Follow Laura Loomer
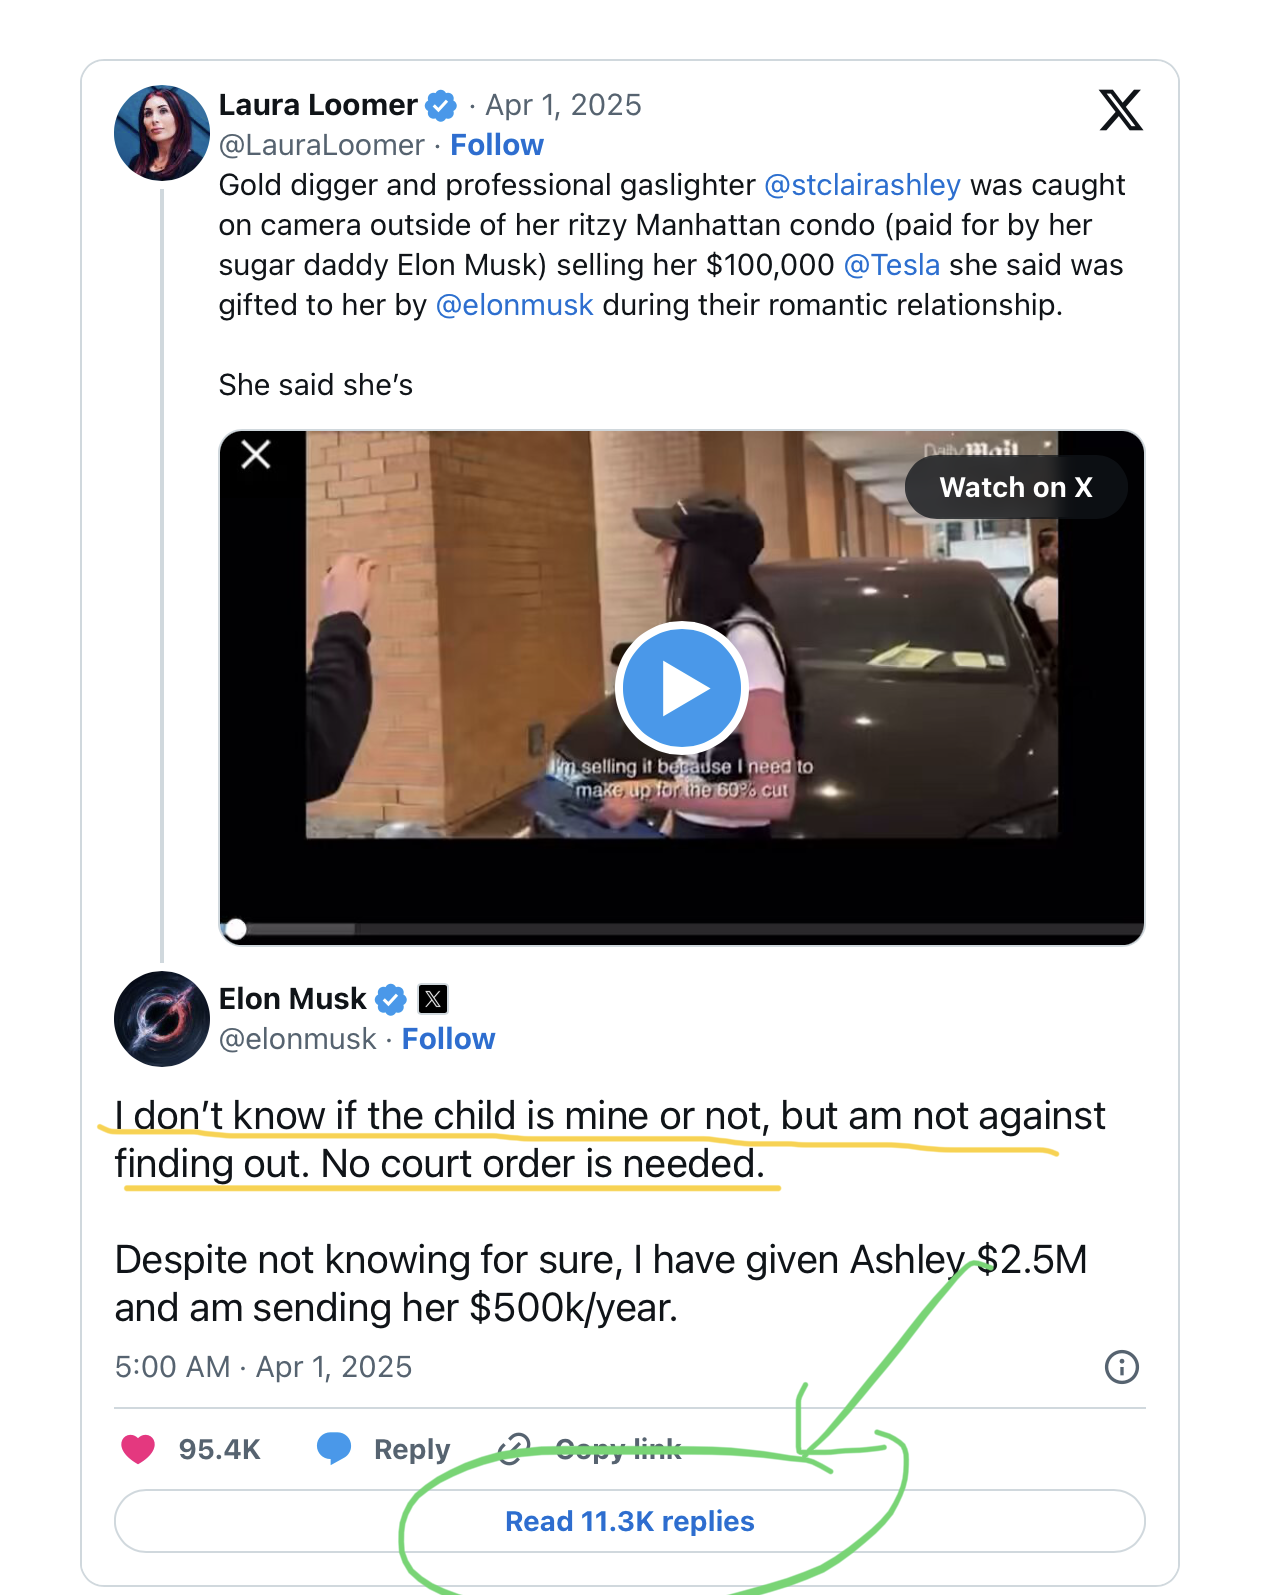The width and height of the screenshot is (1272, 1595). (x=497, y=145)
